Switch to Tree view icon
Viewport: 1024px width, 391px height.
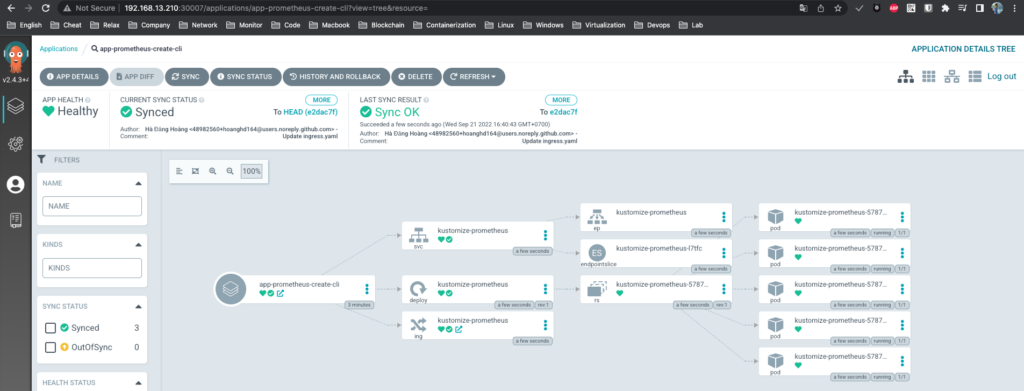[x=905, y=76]
